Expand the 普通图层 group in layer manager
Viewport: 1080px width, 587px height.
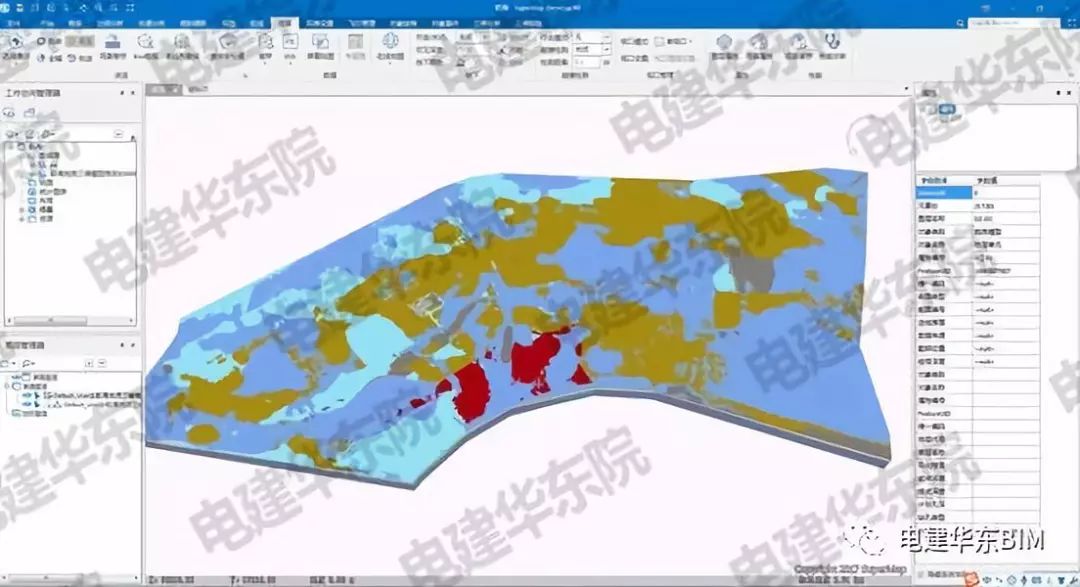tap(8, 387)
